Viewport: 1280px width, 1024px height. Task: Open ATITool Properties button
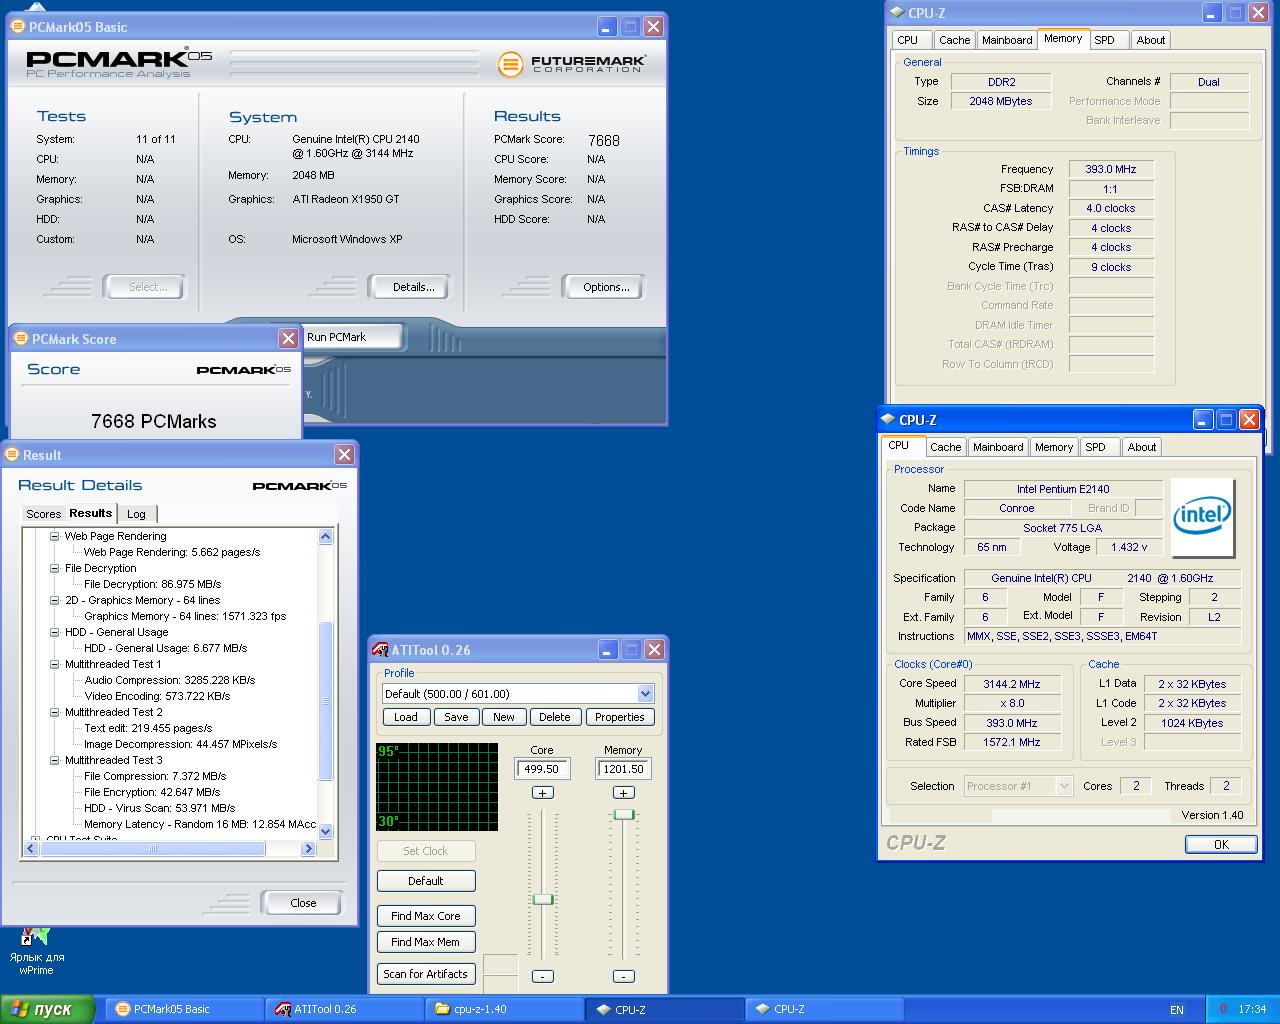619,717
